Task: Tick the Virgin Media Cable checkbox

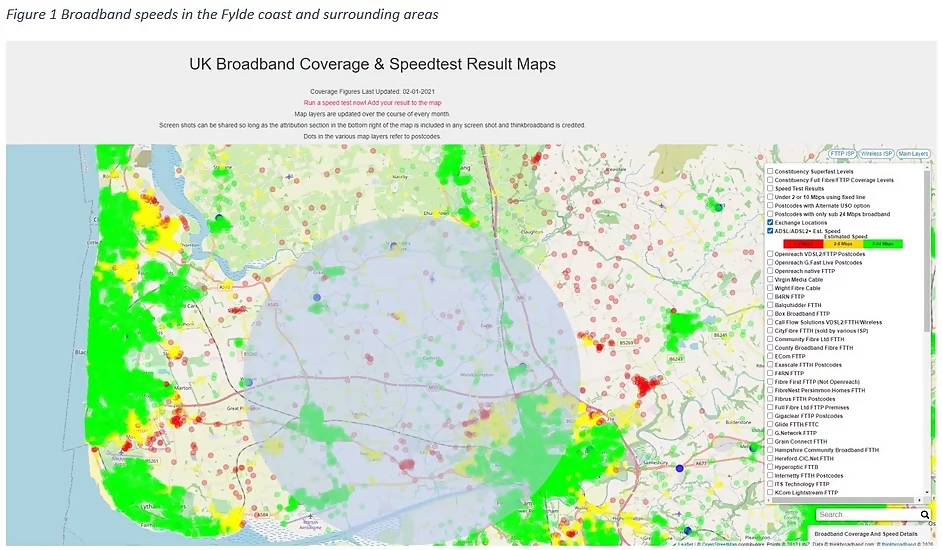Action: (x=770, y=279)
